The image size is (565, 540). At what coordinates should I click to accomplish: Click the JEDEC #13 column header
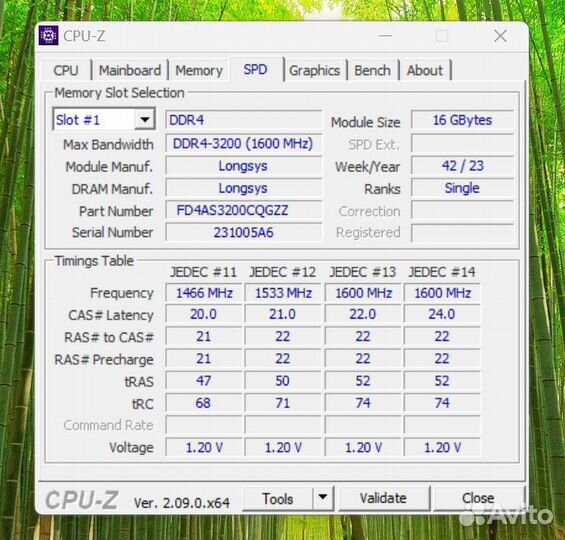point(362,272)
